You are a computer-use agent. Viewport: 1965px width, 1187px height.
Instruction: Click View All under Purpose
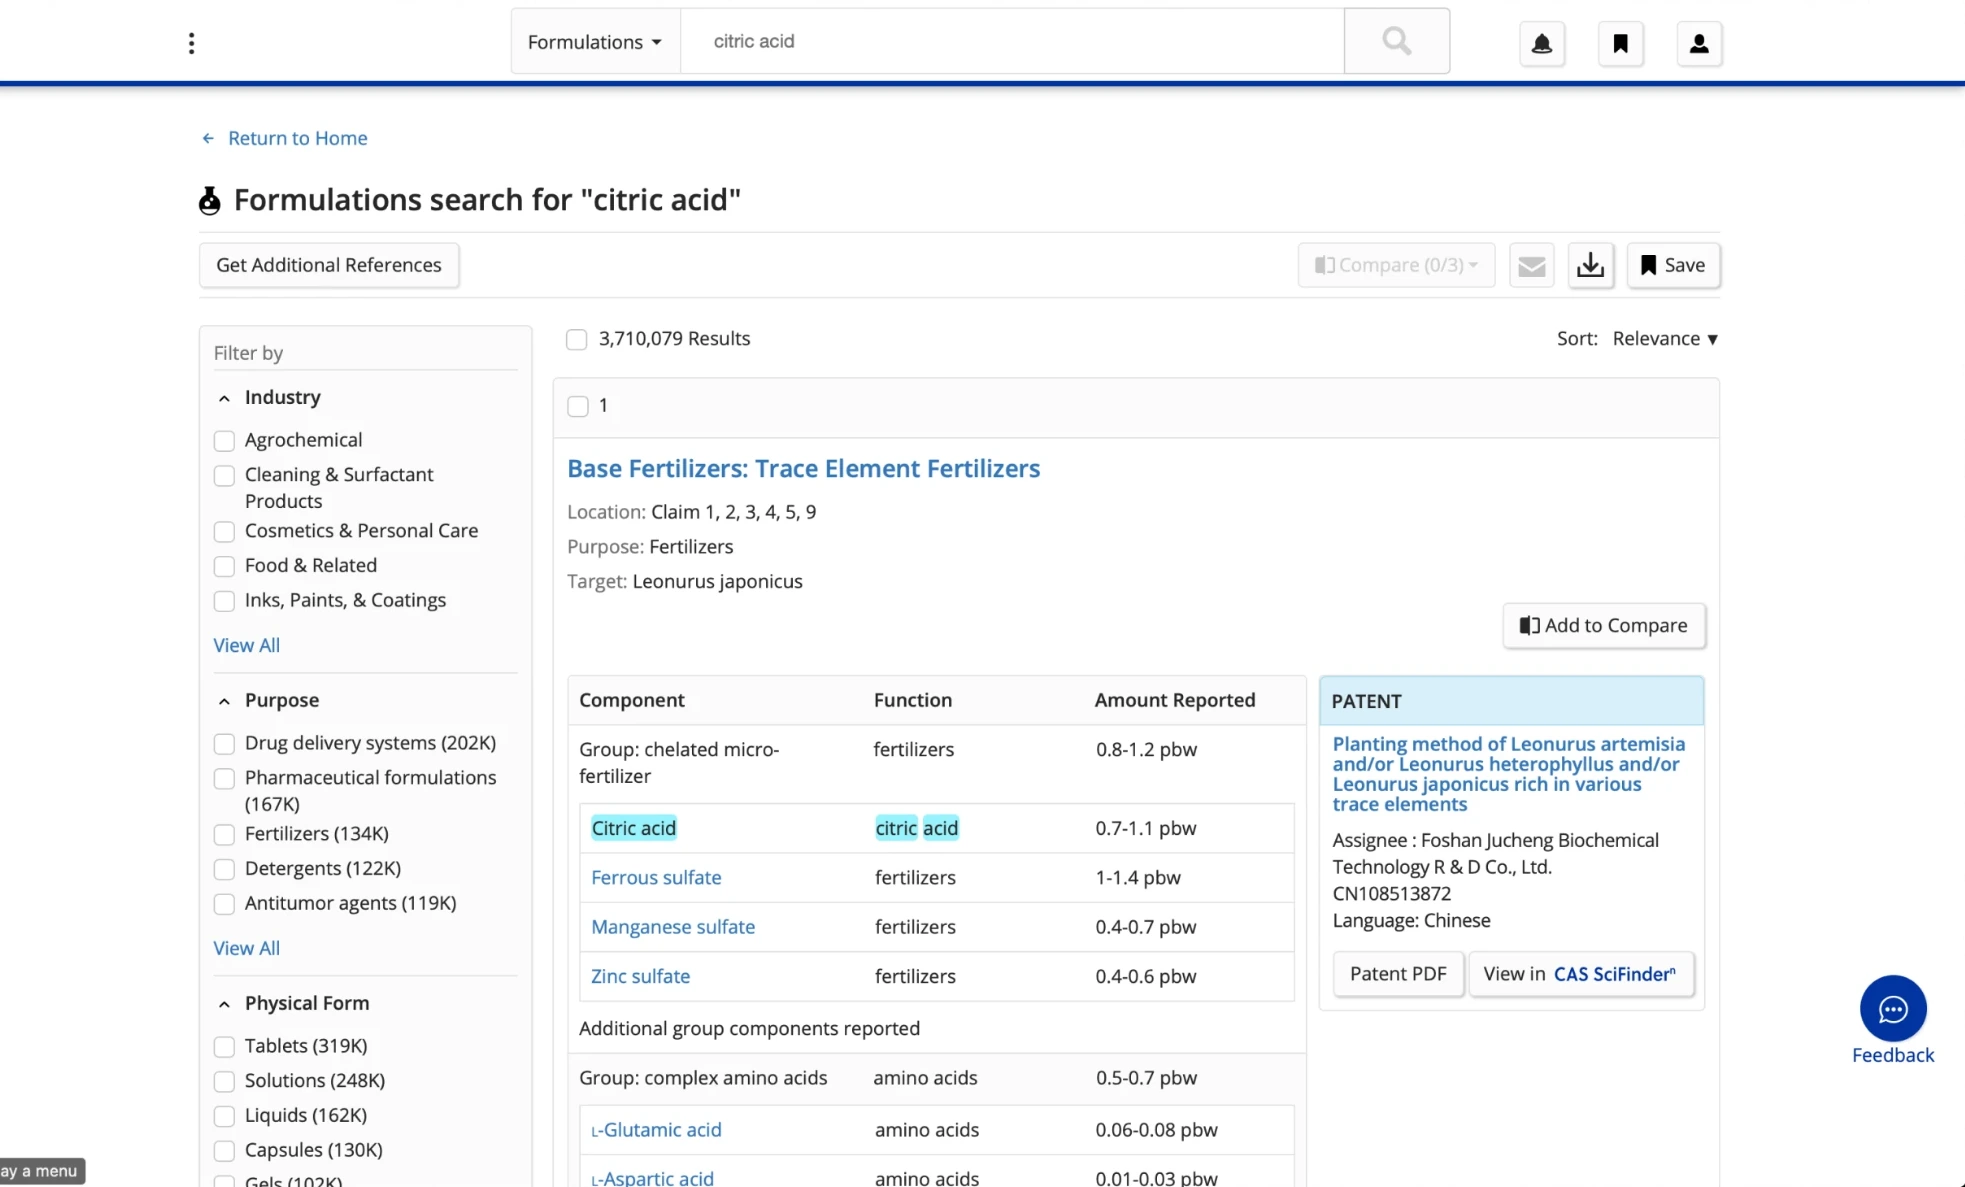[246, 948]
